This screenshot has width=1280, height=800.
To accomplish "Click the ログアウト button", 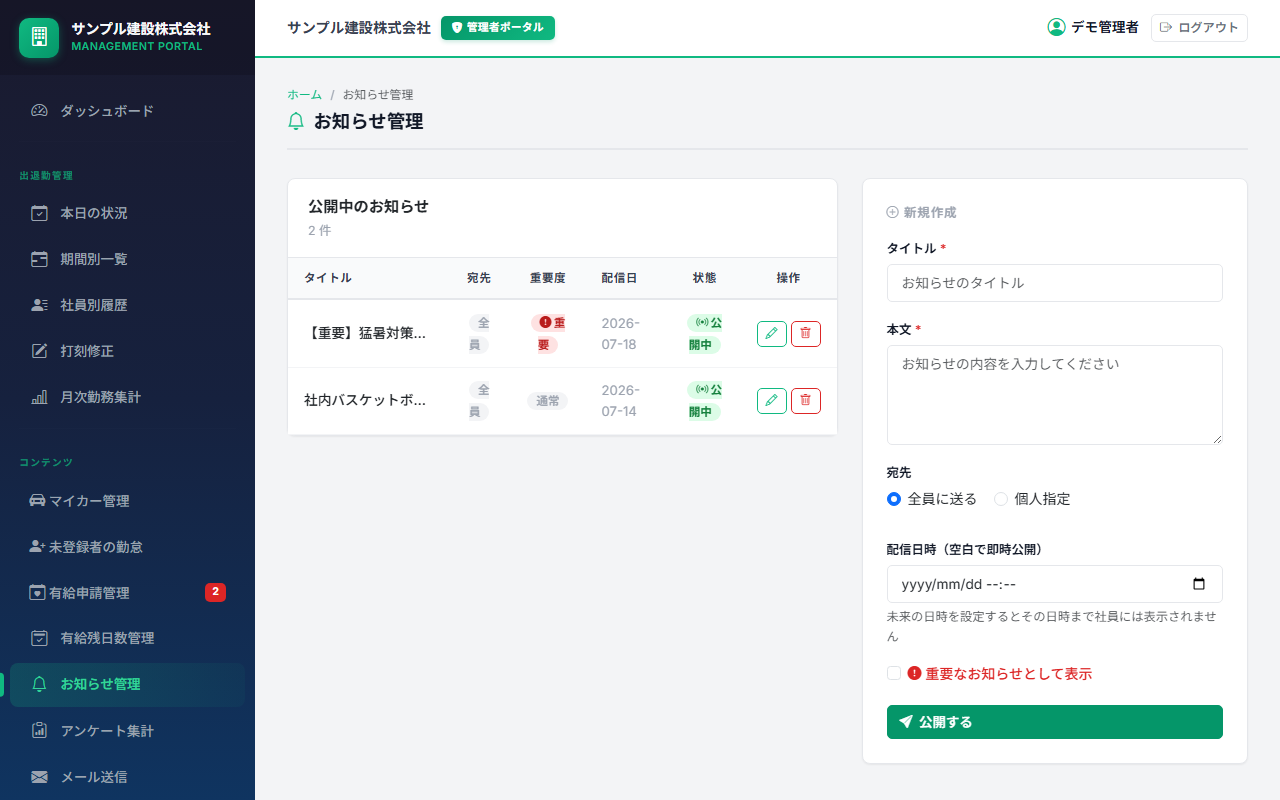I will pyautogui.click(x=1199, y=28).
